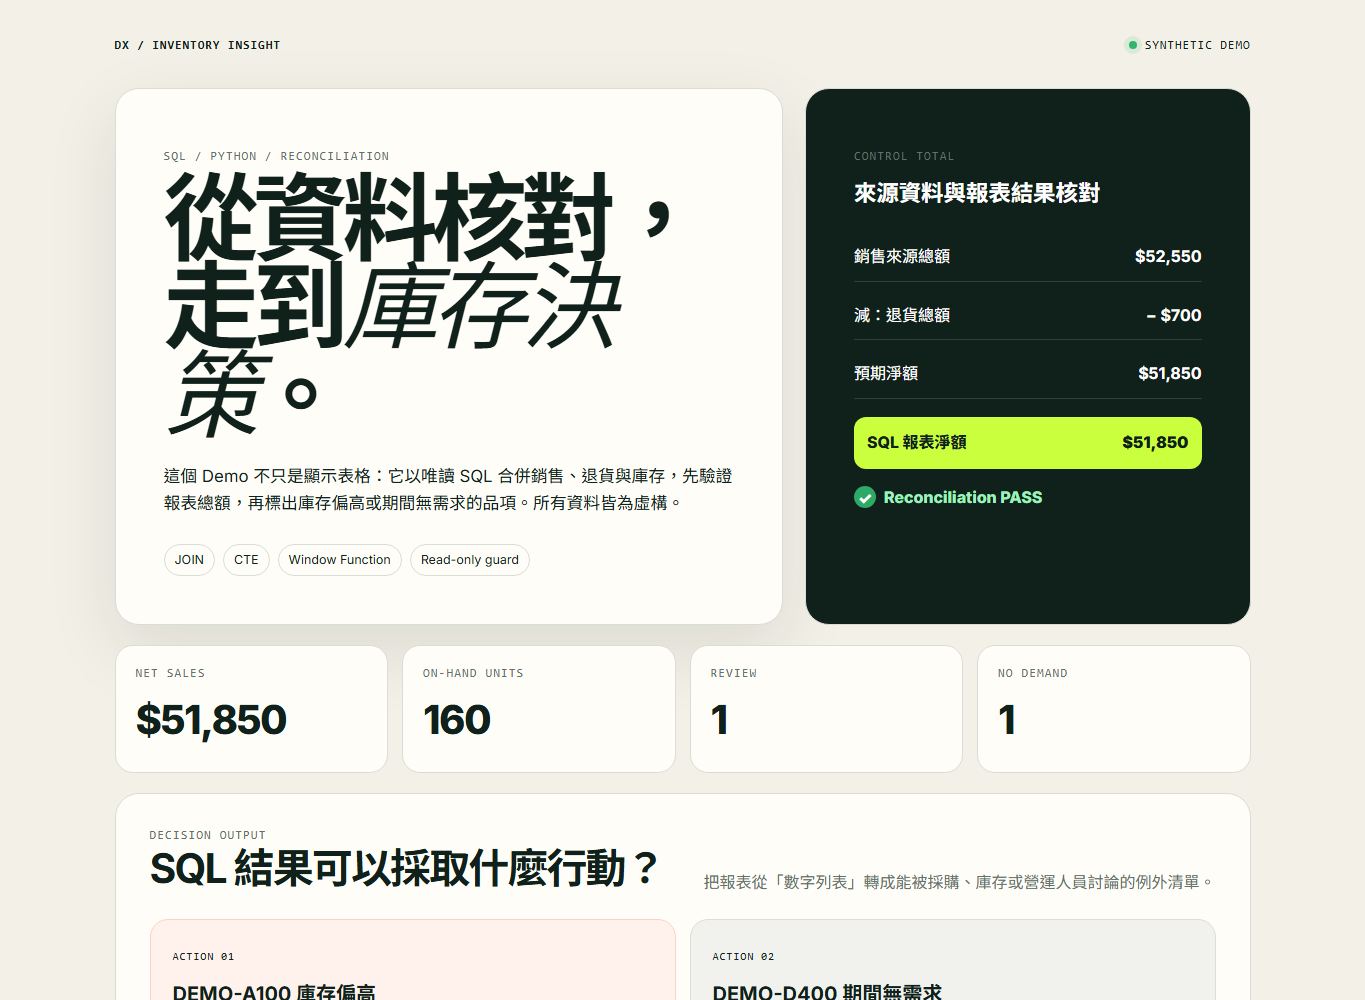Click the 預期淨額 label
The image size is (1365, 1000).
click(x=886, y=373)
